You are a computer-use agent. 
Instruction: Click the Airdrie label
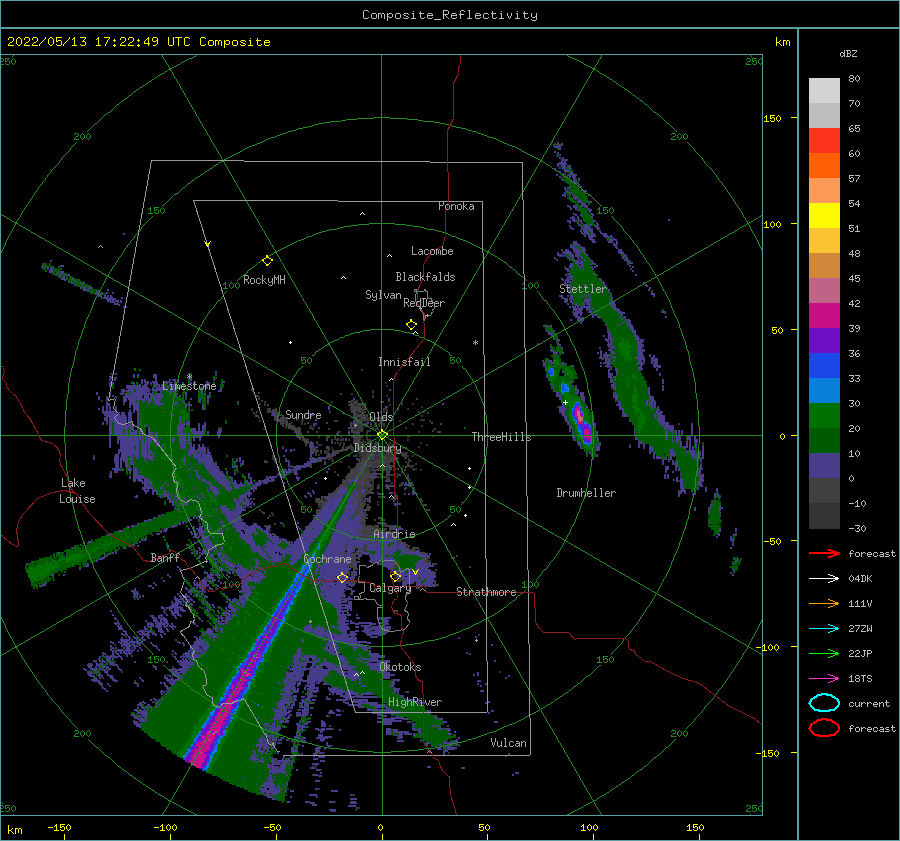[x=394, y=534]
